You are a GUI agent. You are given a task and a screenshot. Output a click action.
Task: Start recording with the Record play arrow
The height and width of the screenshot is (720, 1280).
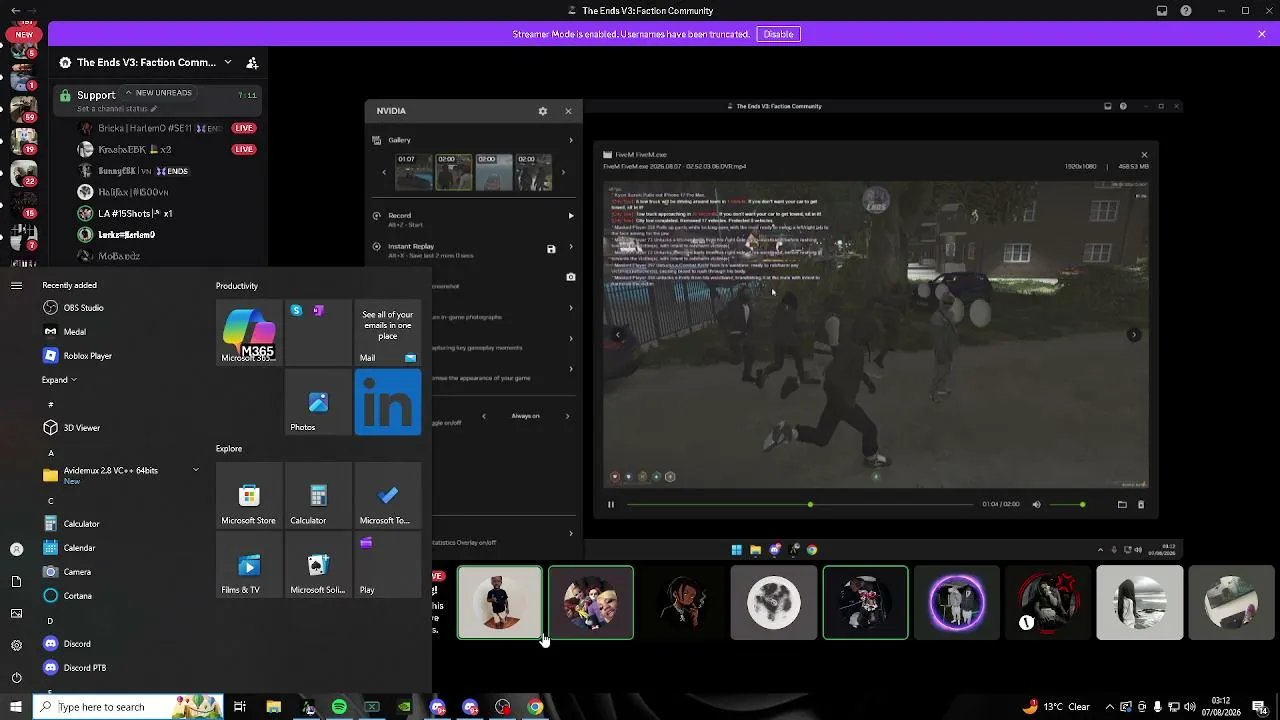pos(571,215)
